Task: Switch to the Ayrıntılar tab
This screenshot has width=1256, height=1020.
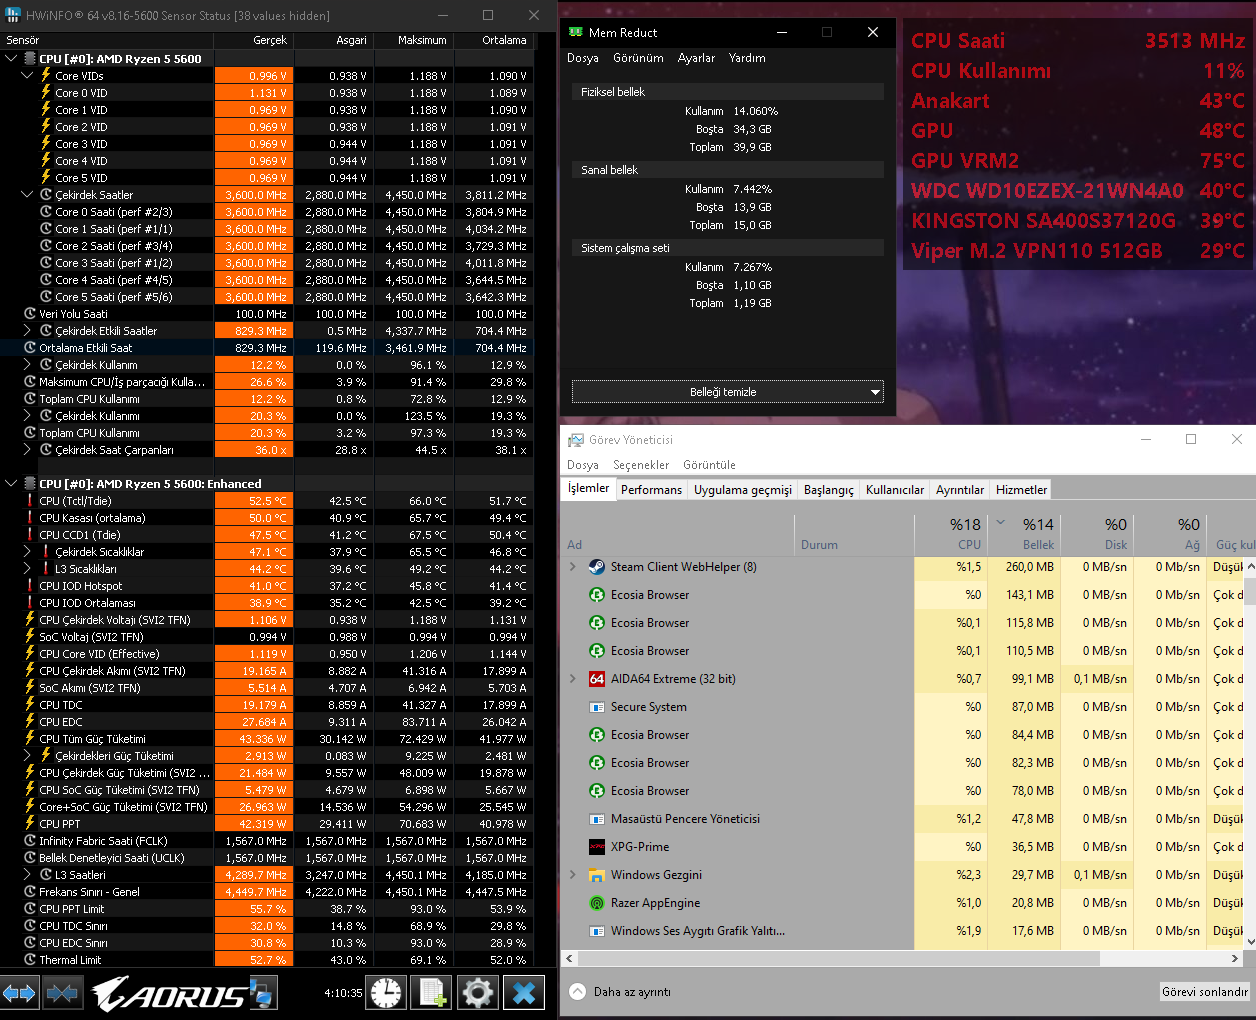Action: [x=960, y=490]
